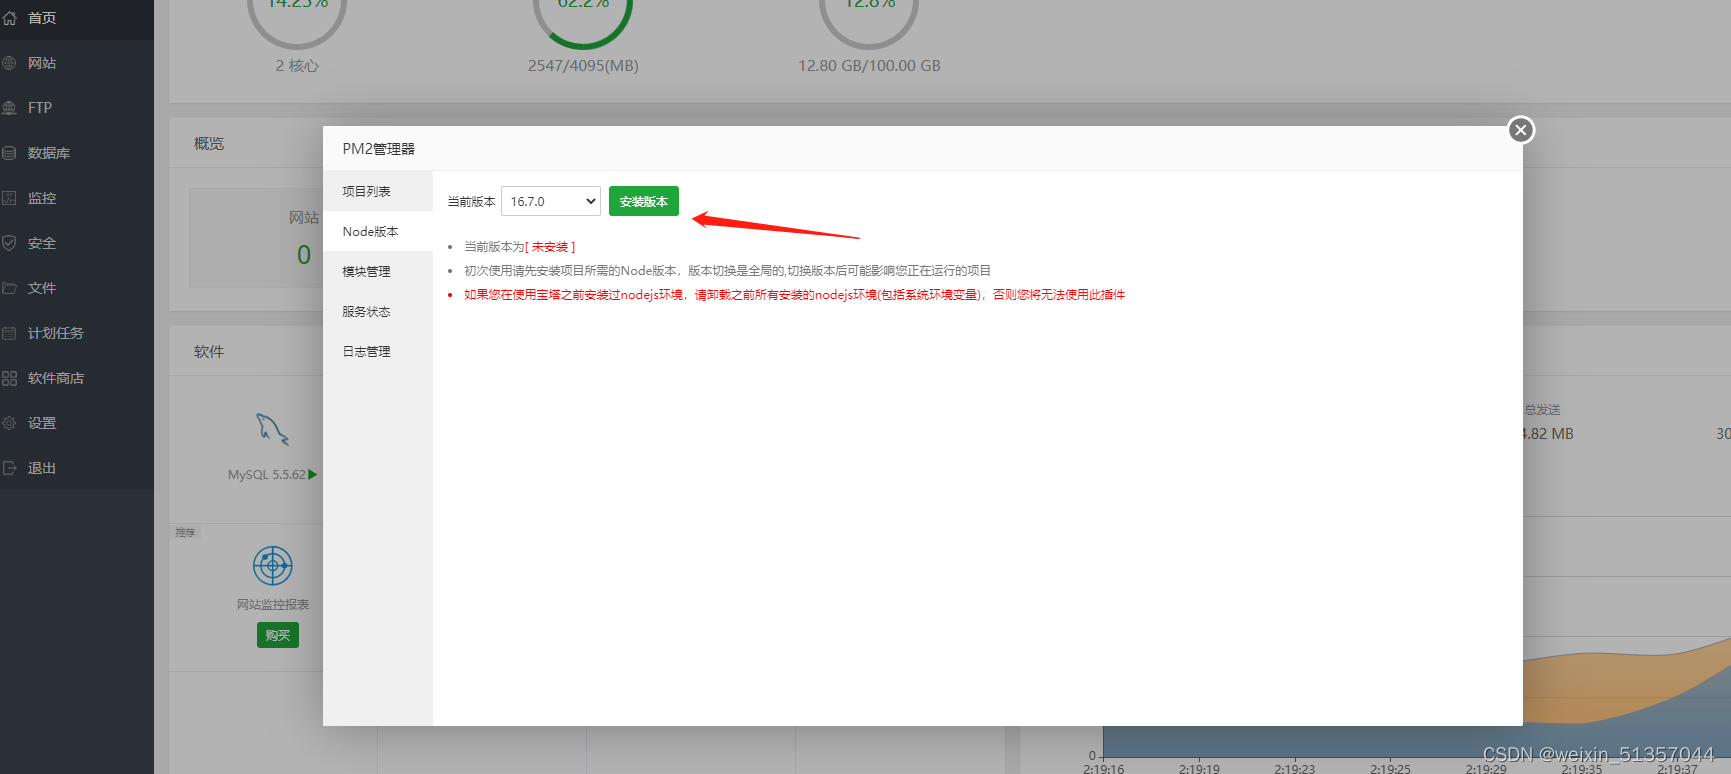Image resolution: width=1731 pixels, height=774 pixels.
Task: Close the PM2管理器 dialog
Action: (x=1521, y=130)
